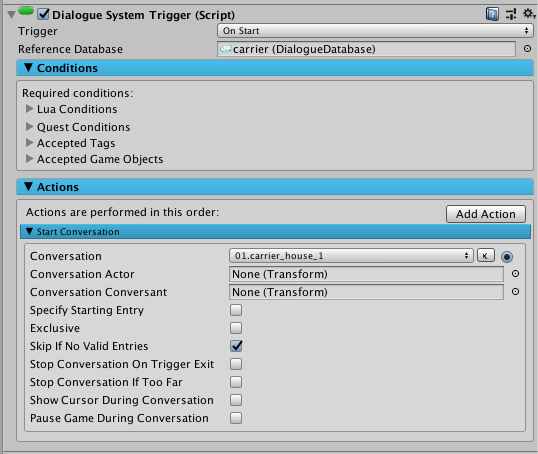This screenshot has width=538, height=454.
Task: Enable the Exclusive checkbox
Action: click(236, 328)
